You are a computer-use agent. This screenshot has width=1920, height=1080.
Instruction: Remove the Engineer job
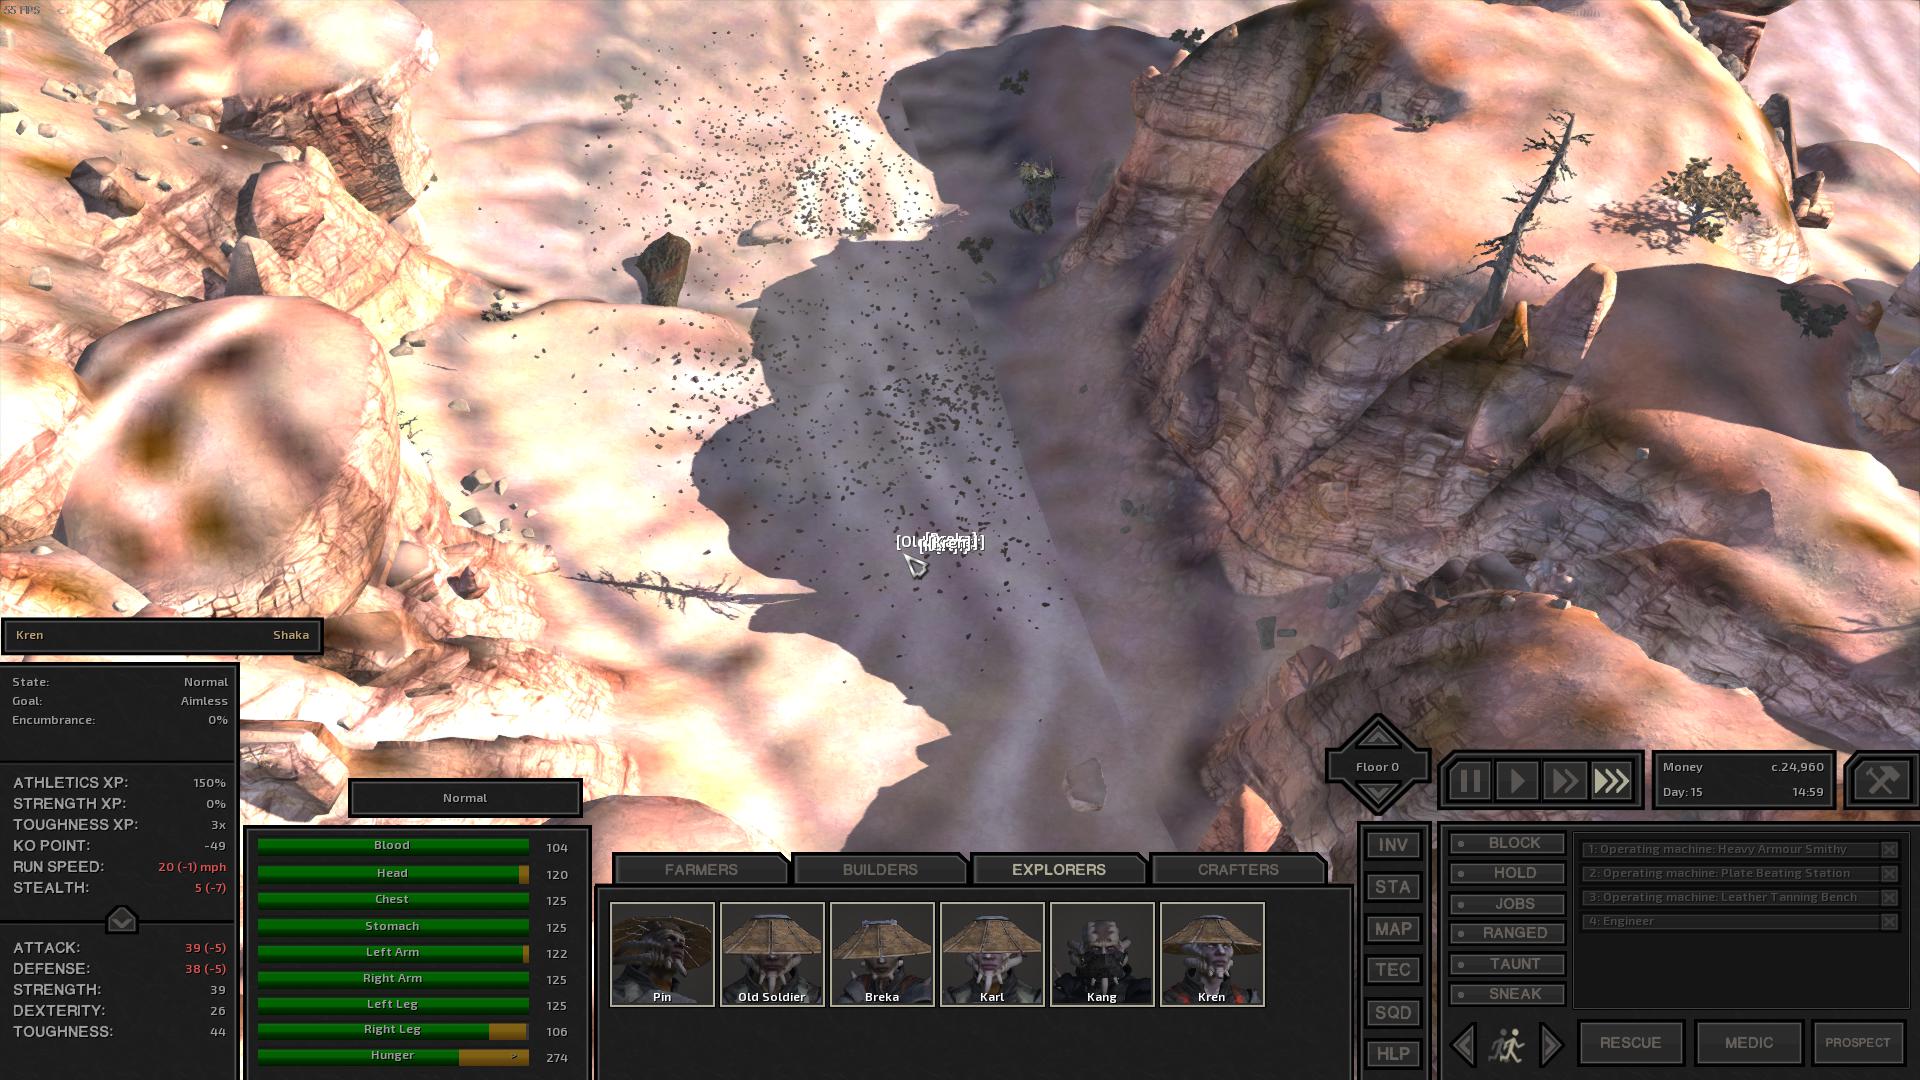click(x=1889, y=921)
